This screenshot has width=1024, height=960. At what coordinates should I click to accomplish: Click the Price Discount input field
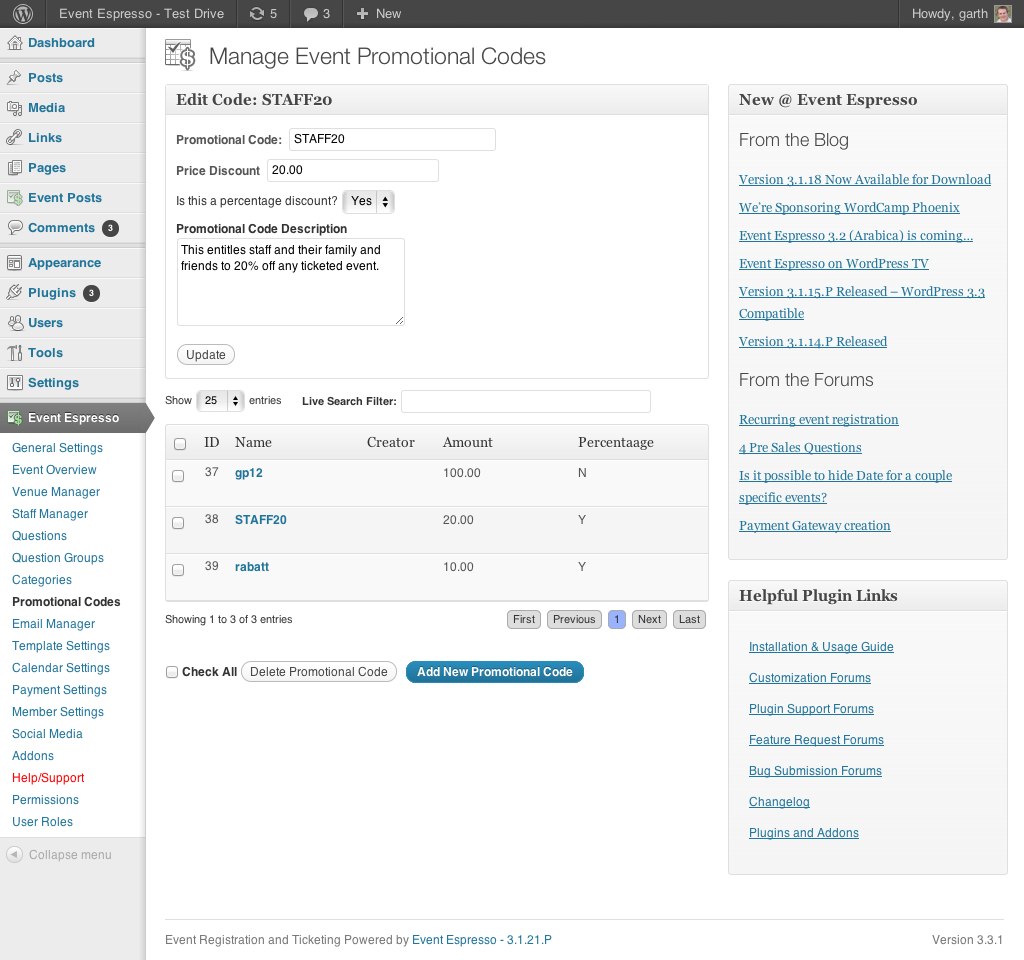click(353, 170)
